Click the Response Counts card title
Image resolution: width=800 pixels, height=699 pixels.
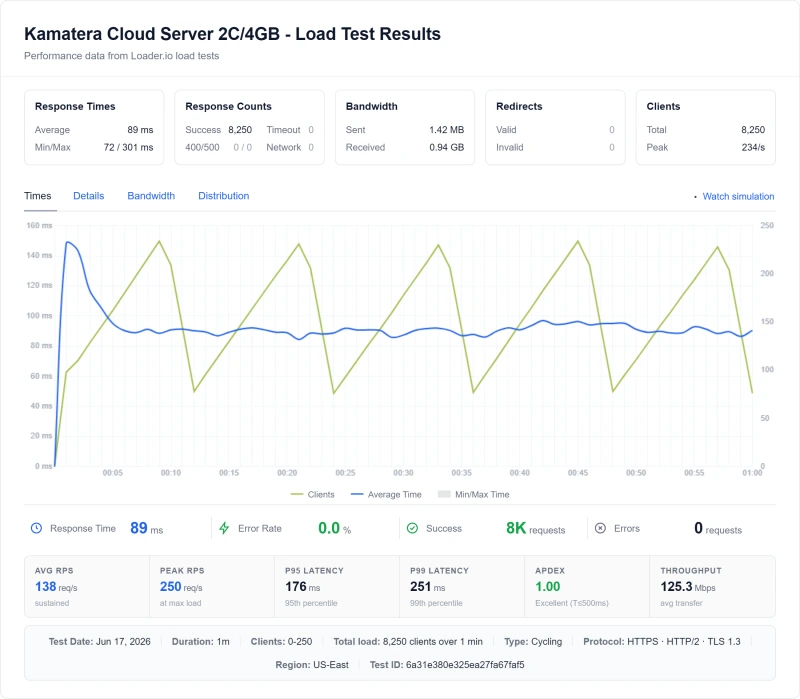228,106
